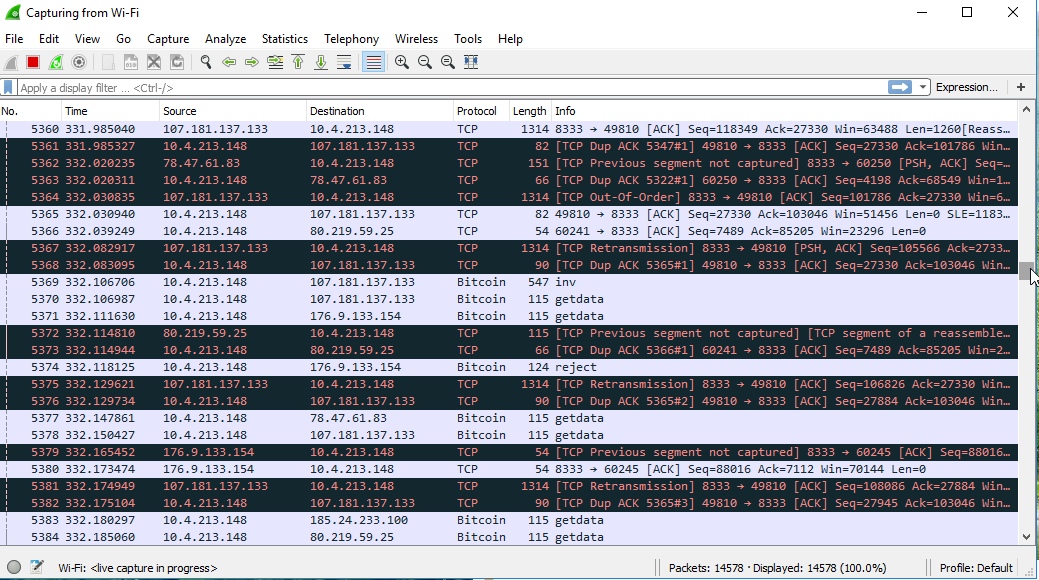Open the Go menu
Screen dimensions: 1039x580
[123, 39]
